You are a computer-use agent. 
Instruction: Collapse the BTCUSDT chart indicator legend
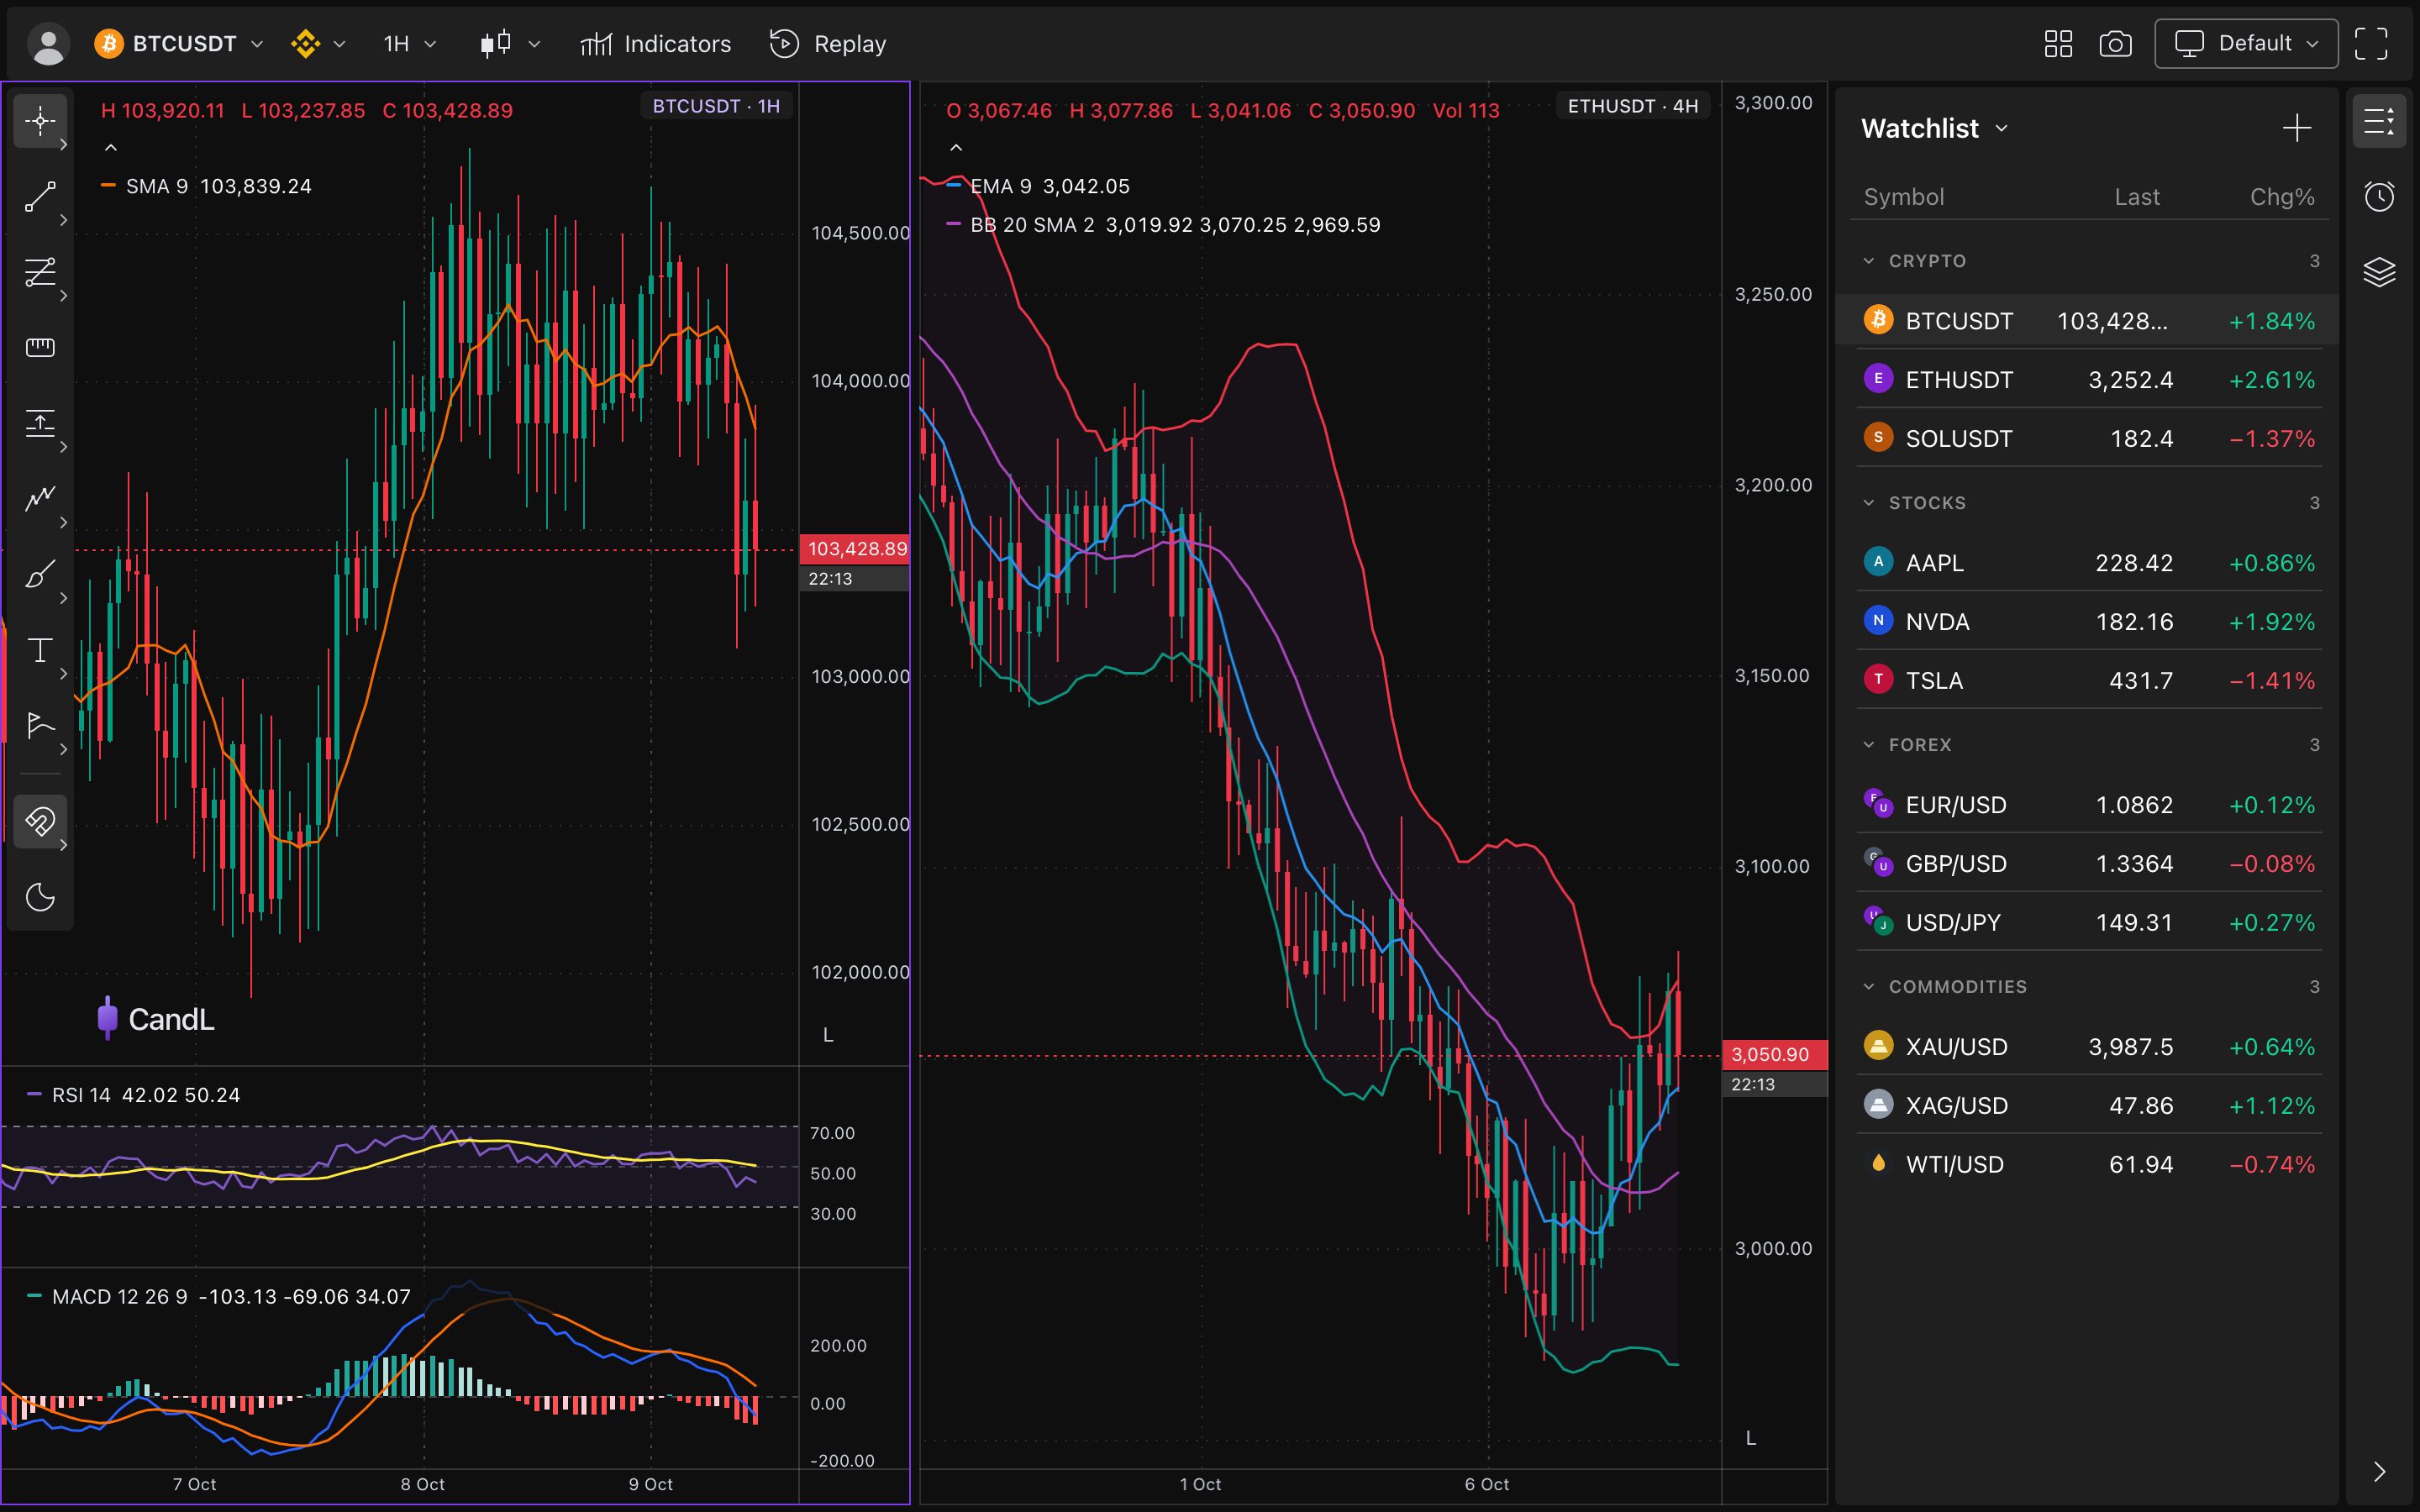tap(111, 148)
